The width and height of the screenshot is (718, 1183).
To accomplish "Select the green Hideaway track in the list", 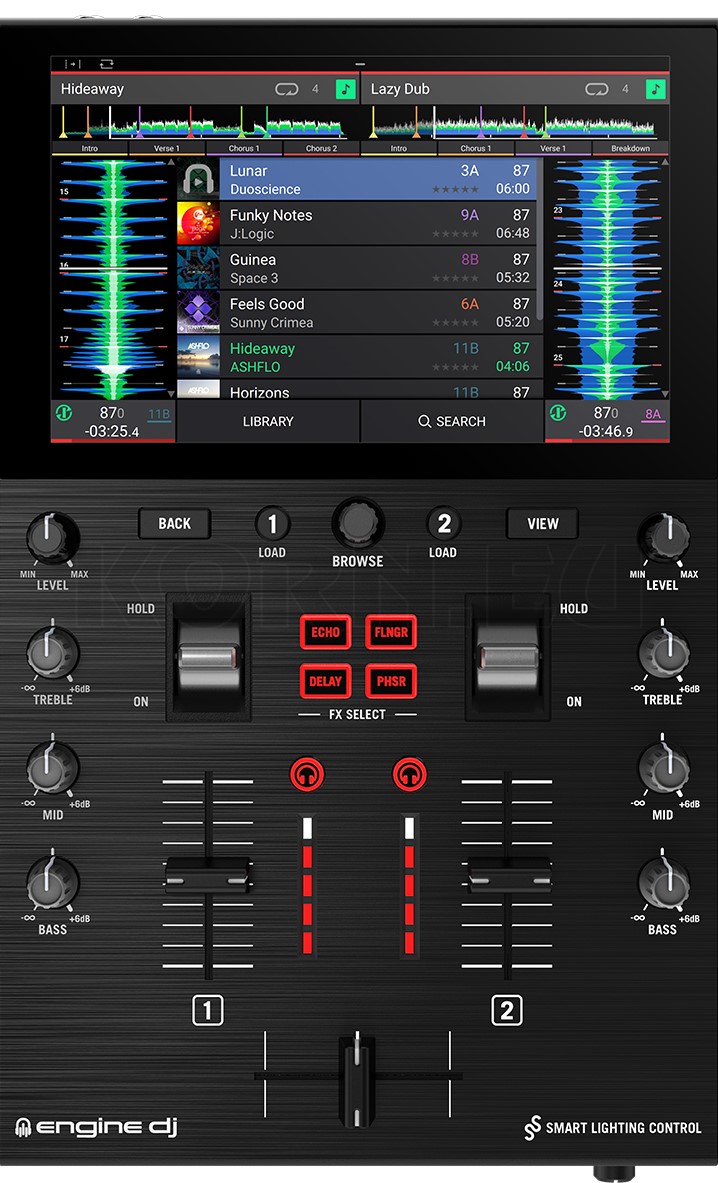I will pos(357,357).
